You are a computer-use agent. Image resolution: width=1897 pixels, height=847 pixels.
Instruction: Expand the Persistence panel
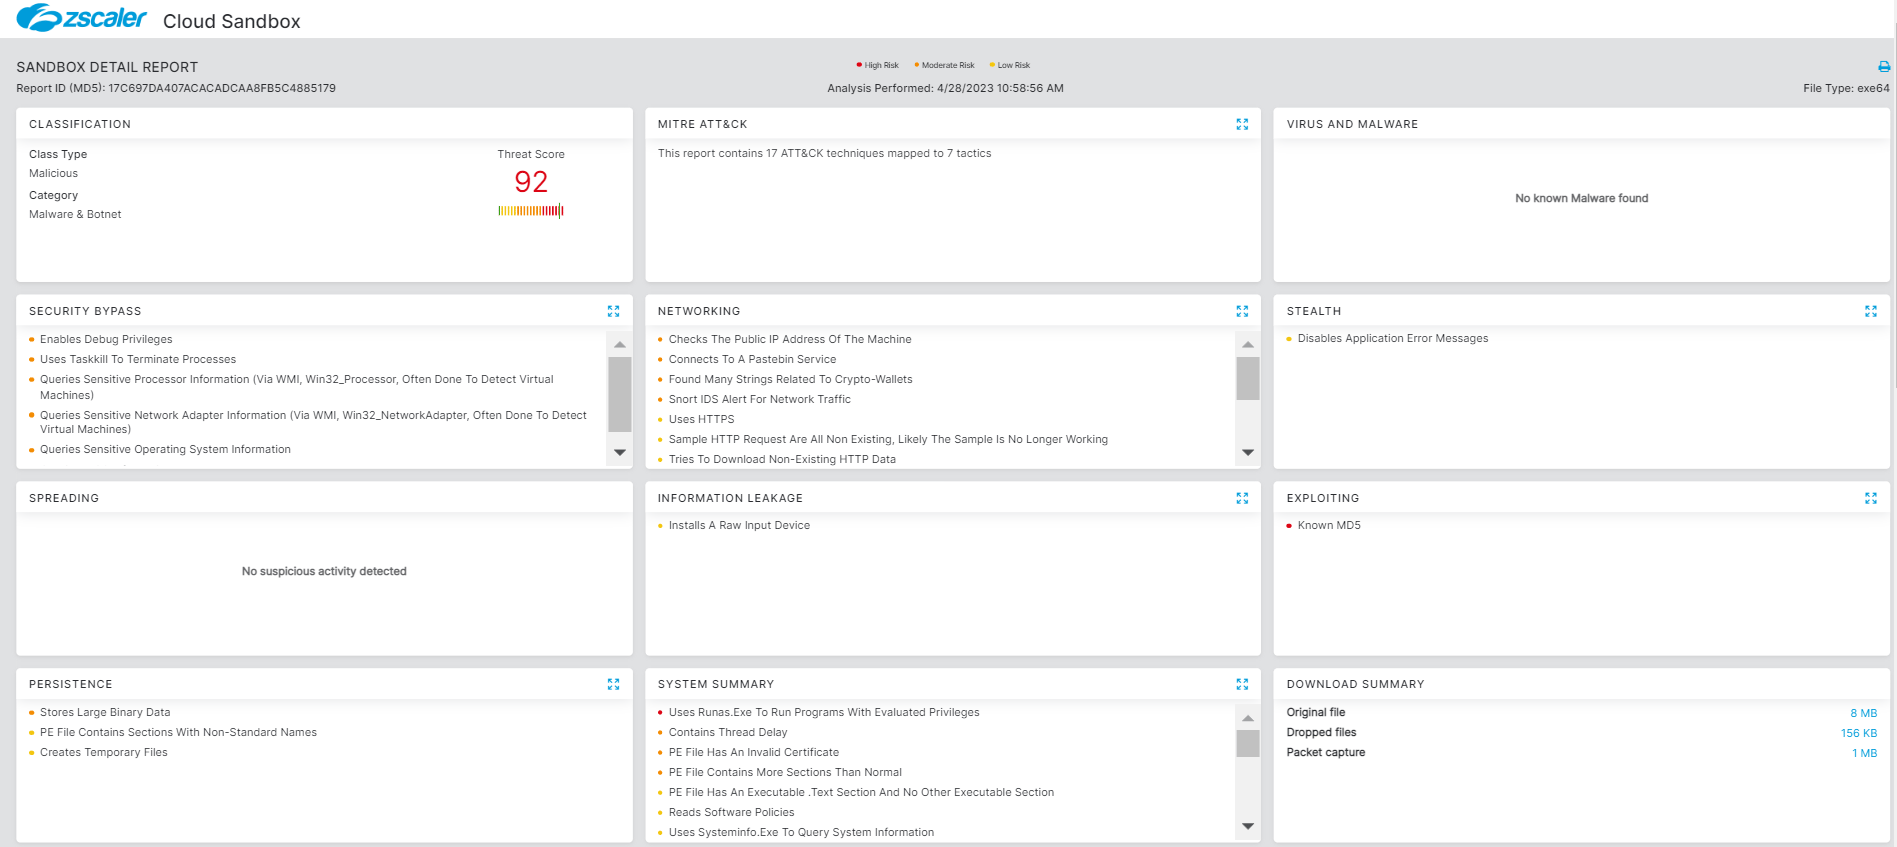(613, 684)
